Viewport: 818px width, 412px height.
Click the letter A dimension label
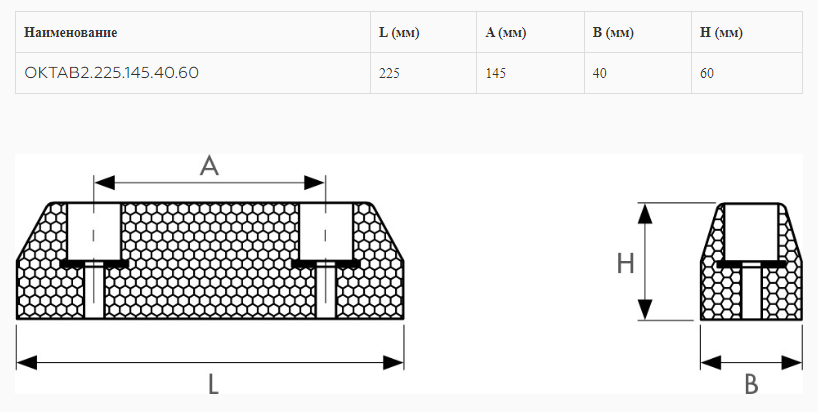(209, 166)
